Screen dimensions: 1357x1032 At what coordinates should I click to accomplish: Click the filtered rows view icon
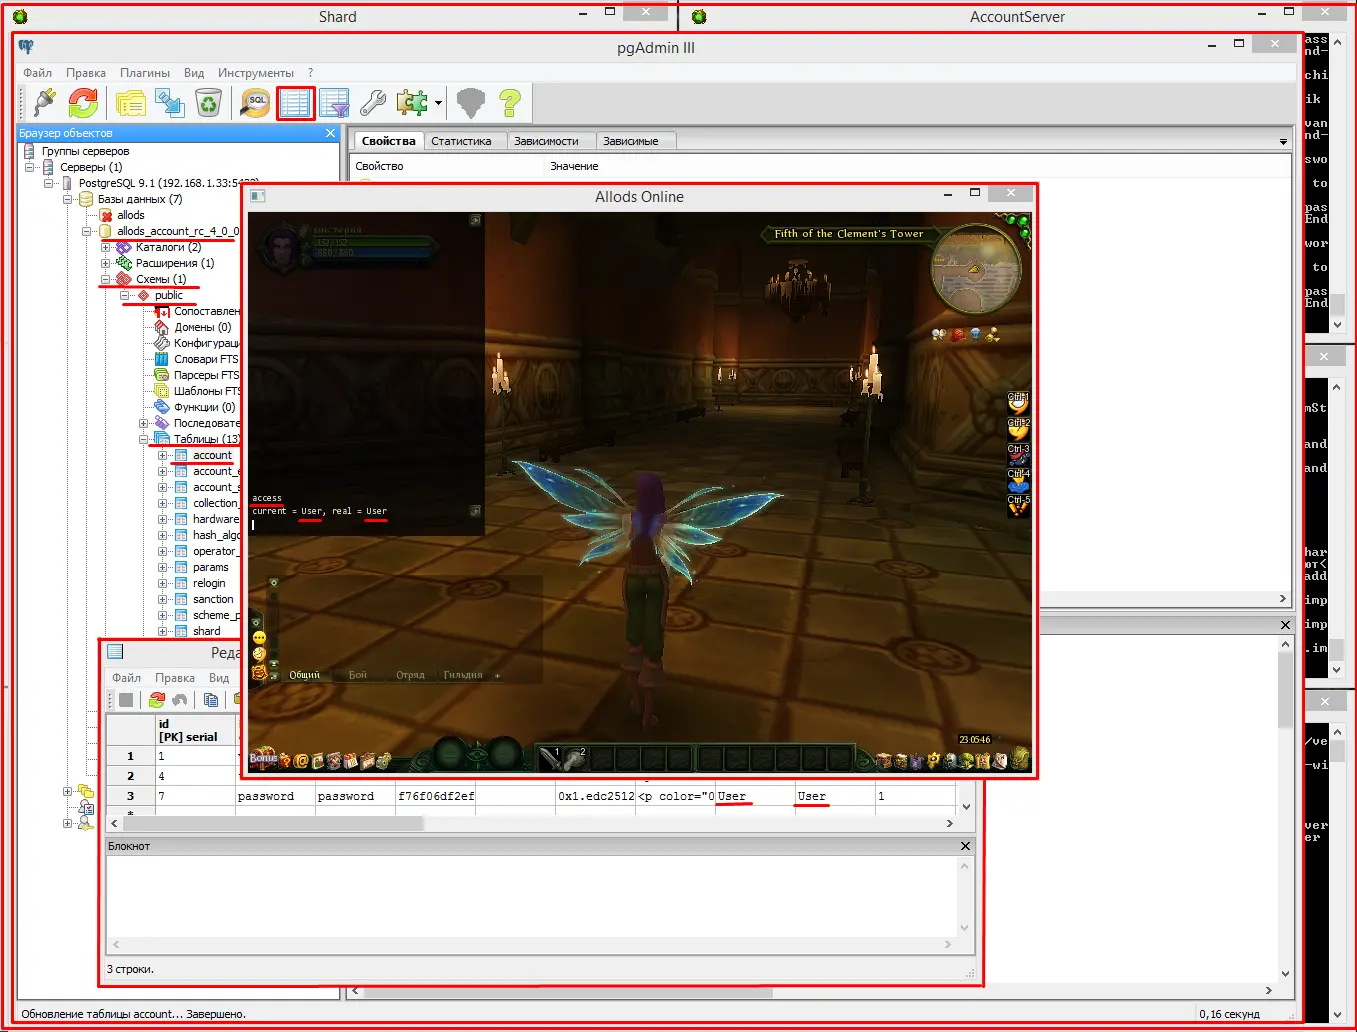(x=334, y=102)
